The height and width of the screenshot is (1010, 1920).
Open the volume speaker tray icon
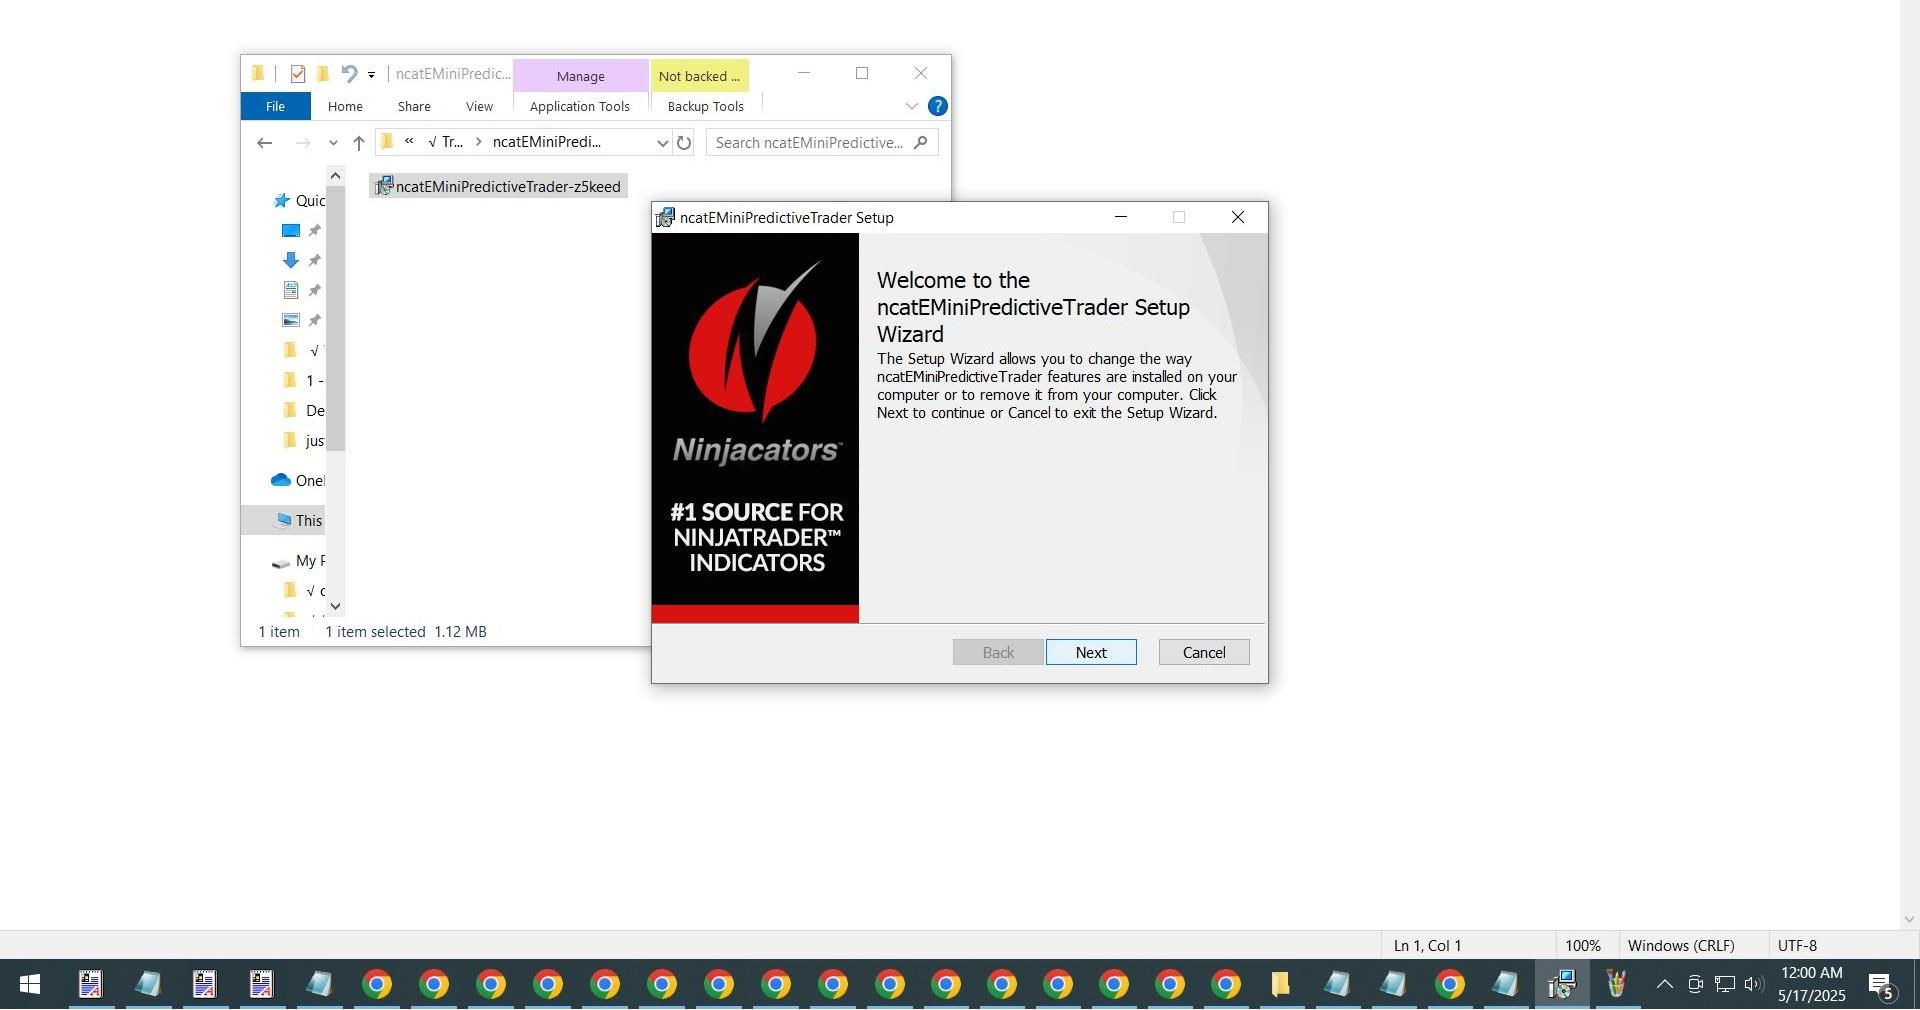click(x=1753, y=985)
